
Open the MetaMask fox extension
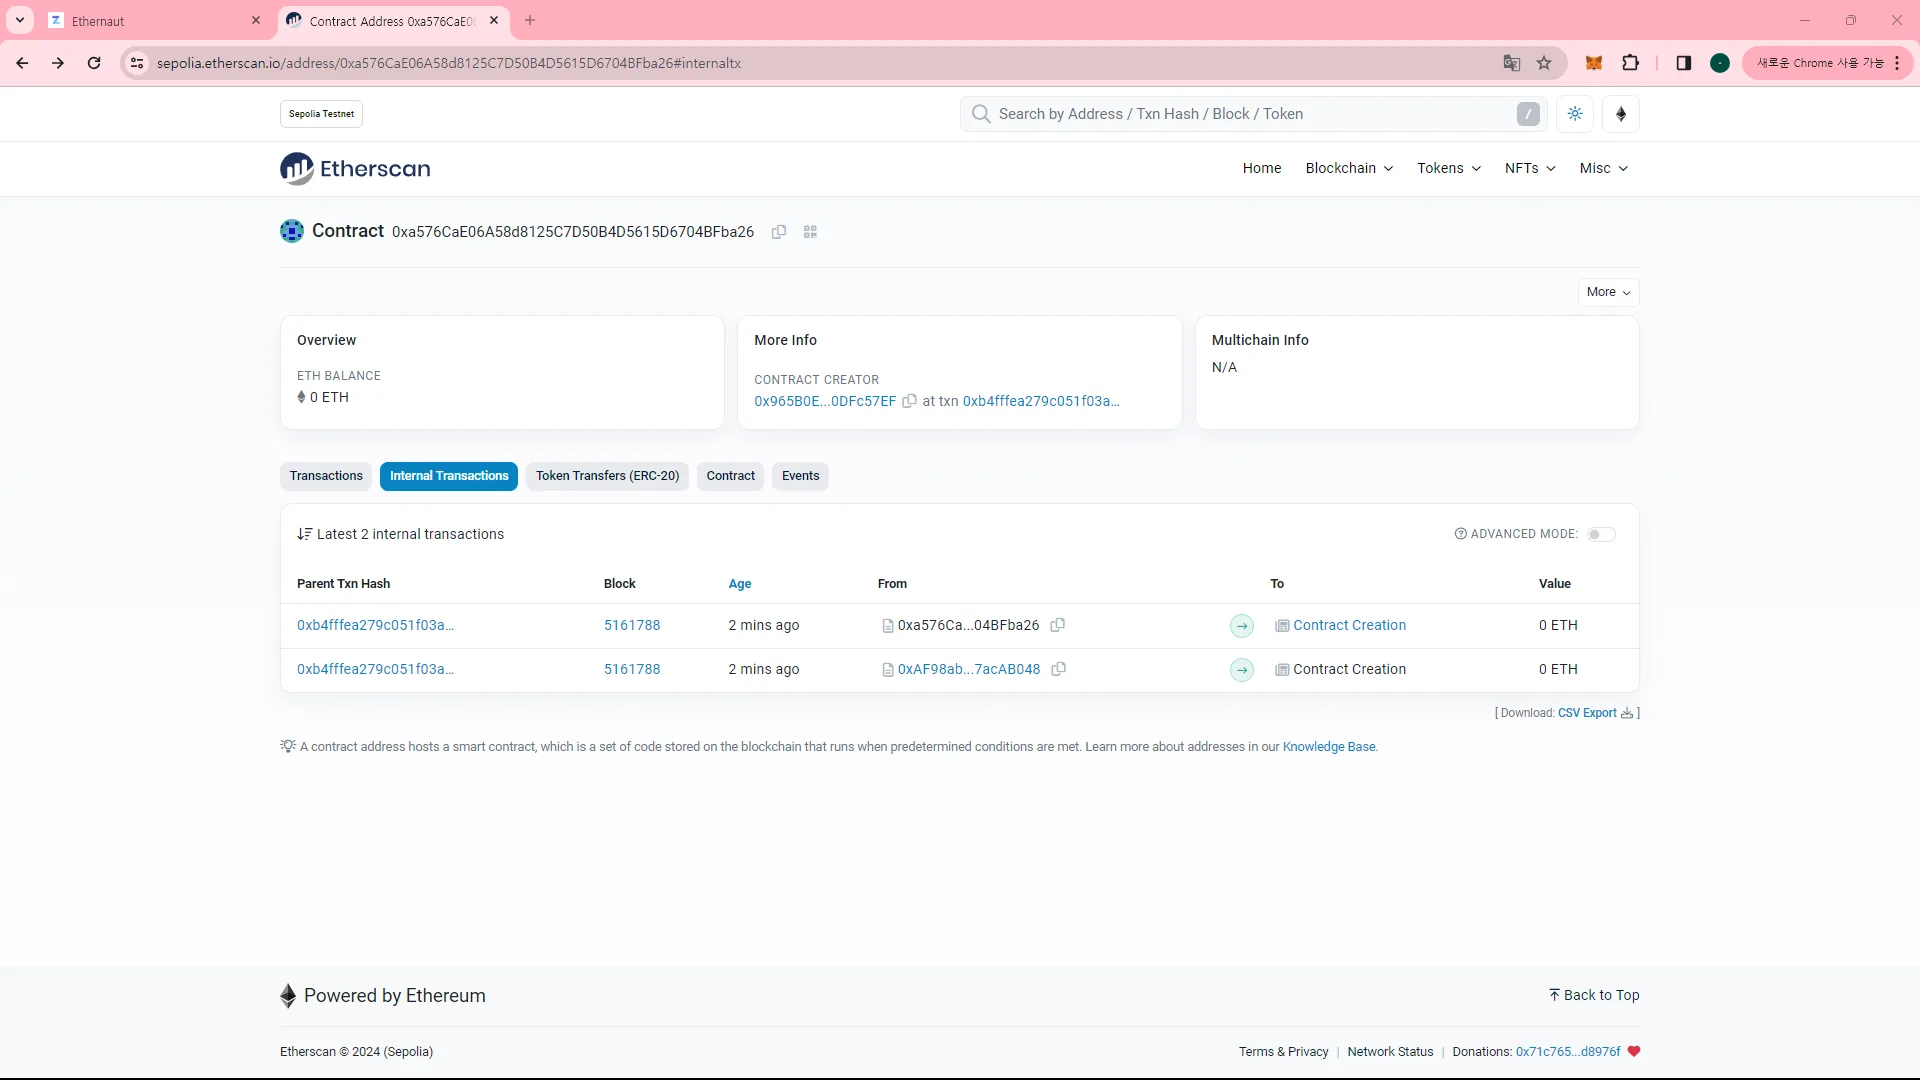click(1594, 63)
